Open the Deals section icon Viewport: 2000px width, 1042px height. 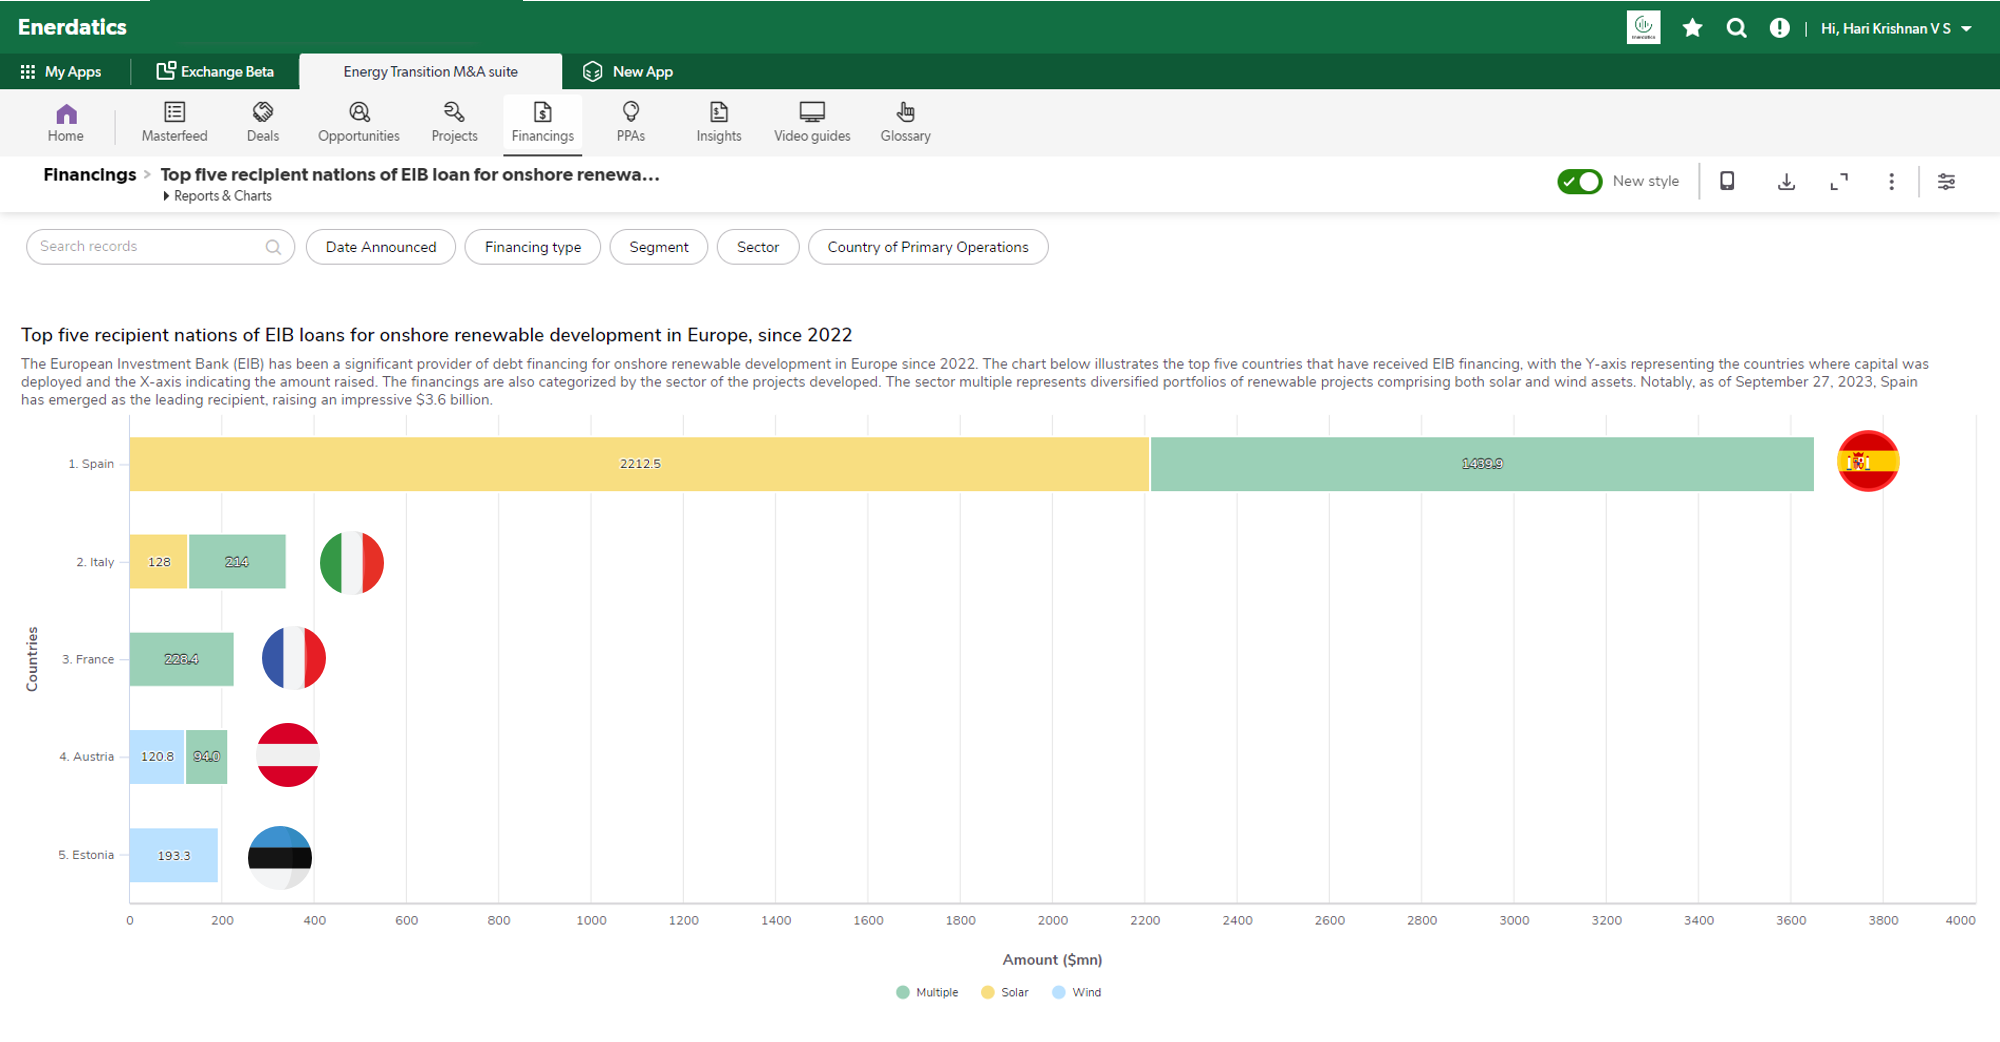pyautogui.click(x=262, y=122)
